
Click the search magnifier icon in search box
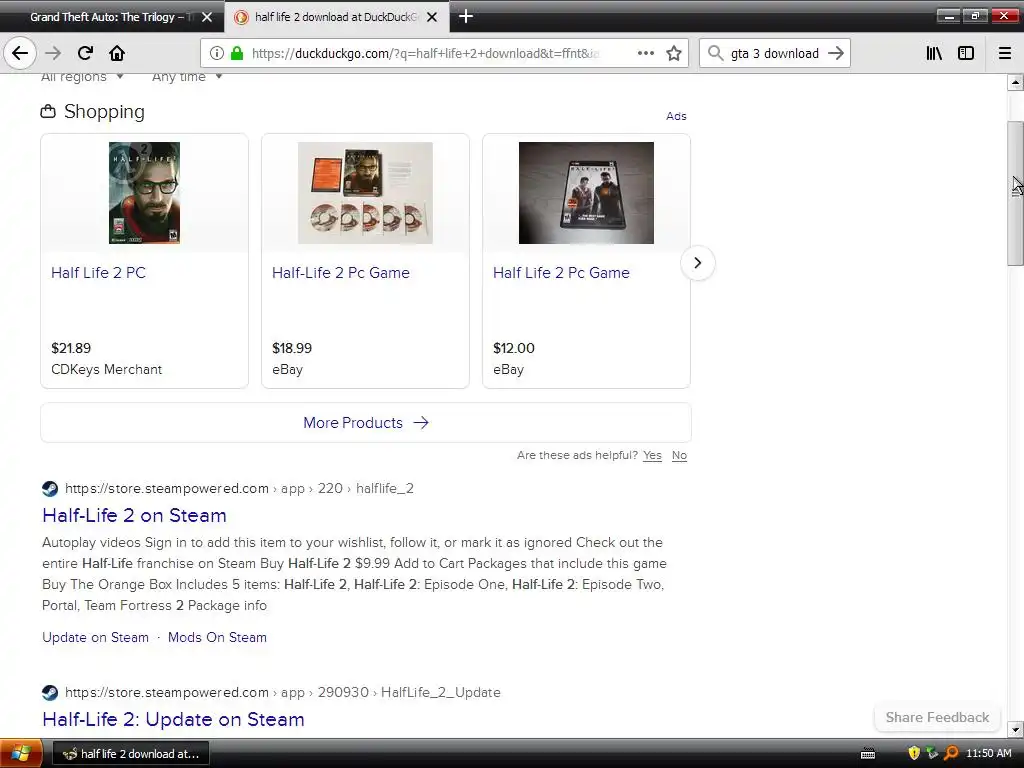tap(716, 53)
